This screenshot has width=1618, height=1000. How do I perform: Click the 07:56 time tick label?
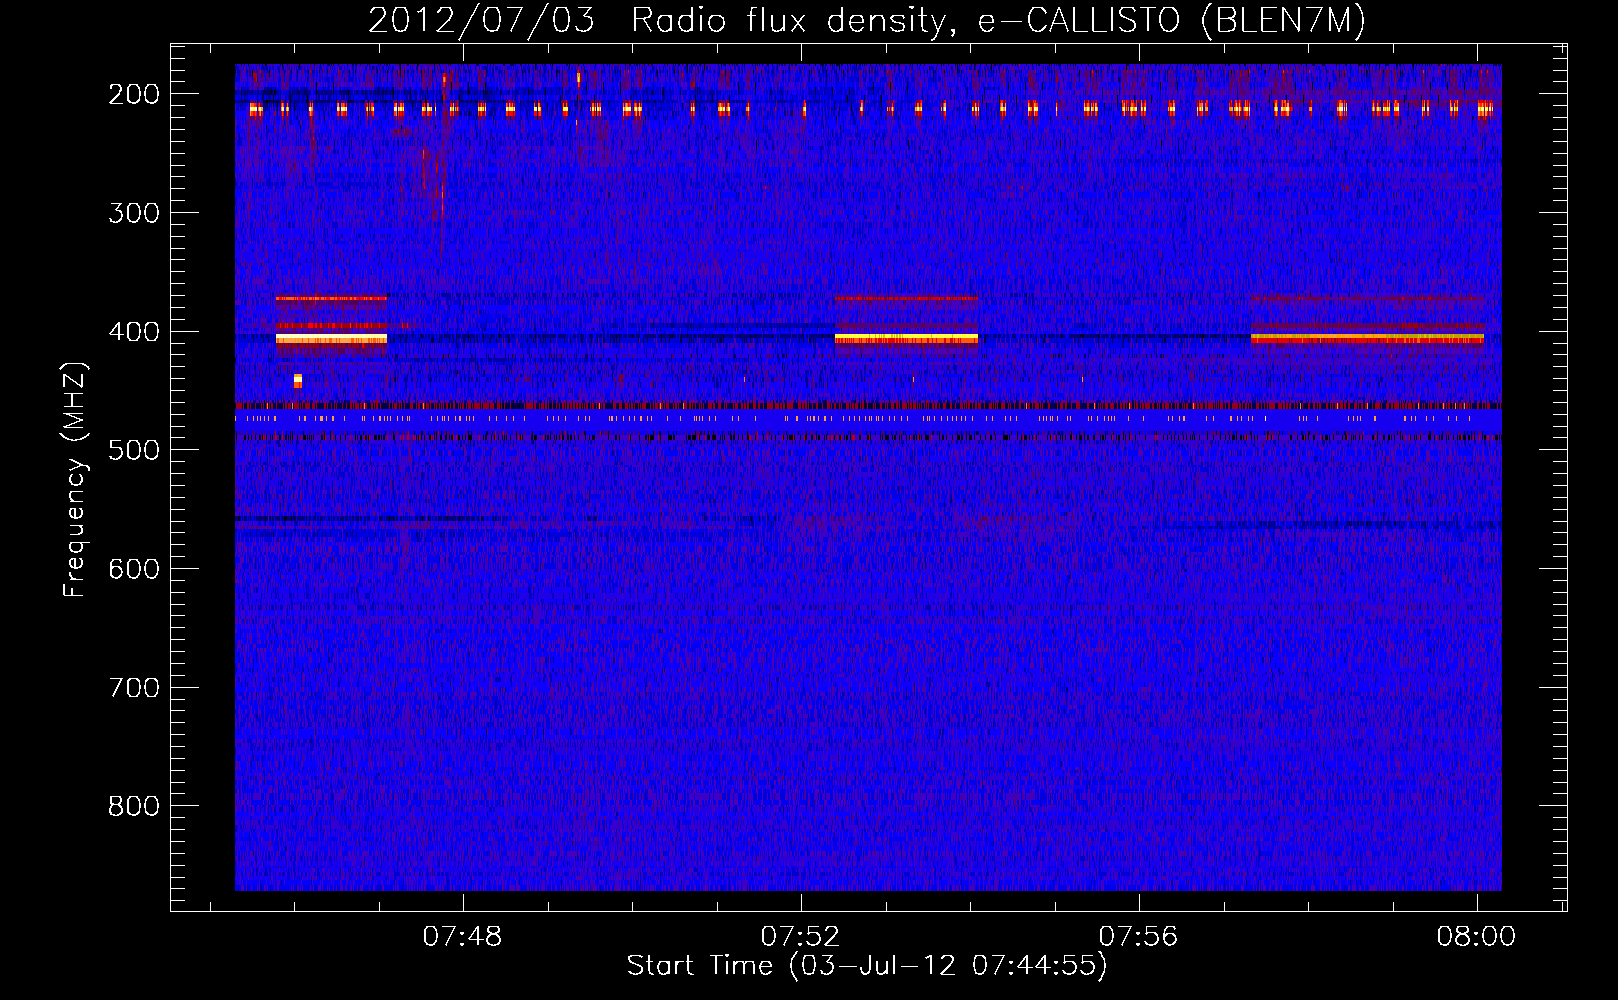coord(1139,937)
